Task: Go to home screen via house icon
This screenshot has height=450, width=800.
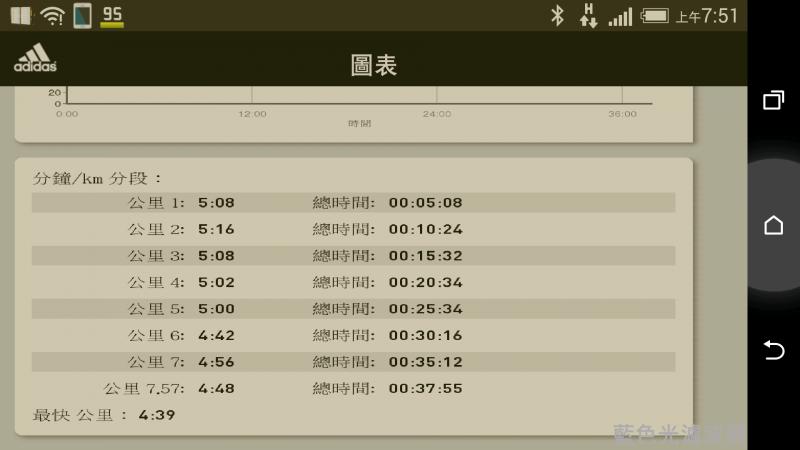Action: tap(773, 225)
